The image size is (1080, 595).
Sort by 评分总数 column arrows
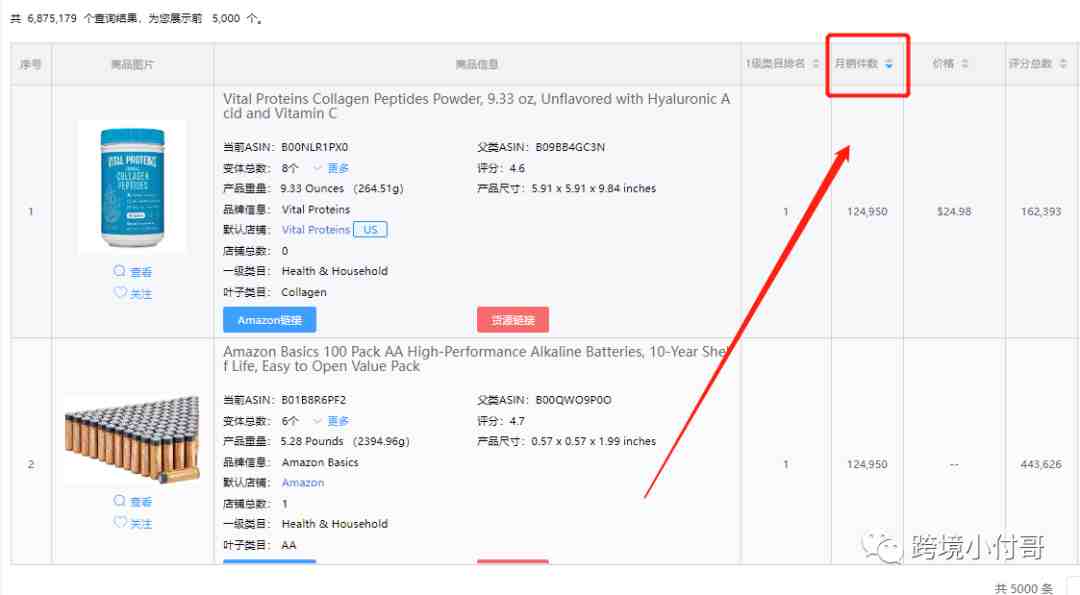click(1063, 63)
